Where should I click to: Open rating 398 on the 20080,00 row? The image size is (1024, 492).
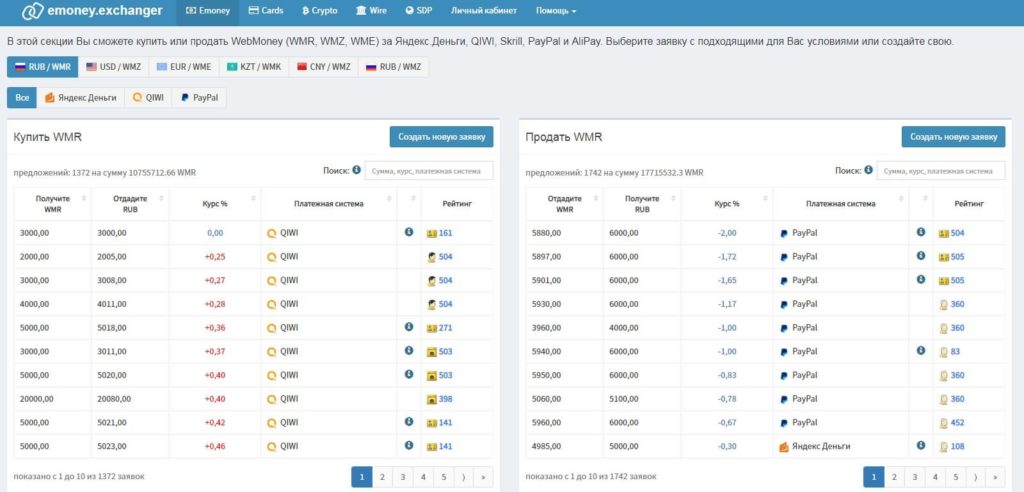point(445,399)
